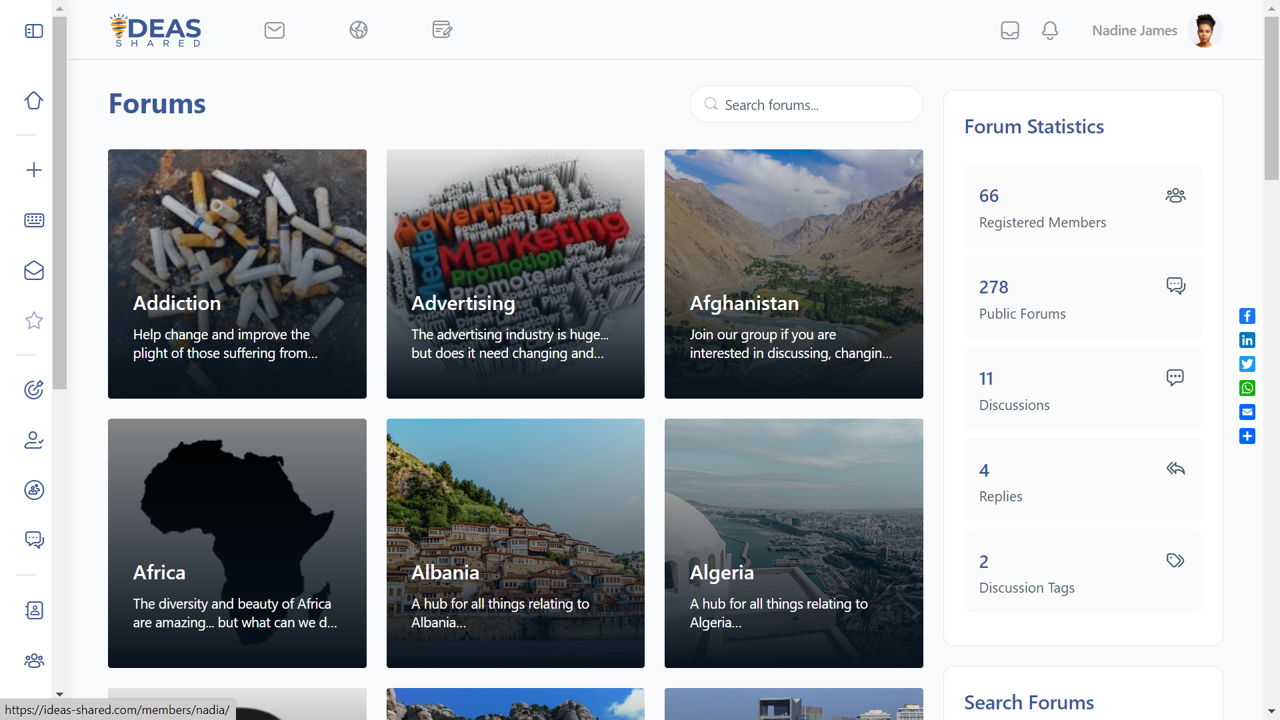The width and height of the screenshot is (1280, 720).
Task: Open the user-edit profile icon
Action: coord(34,440)
